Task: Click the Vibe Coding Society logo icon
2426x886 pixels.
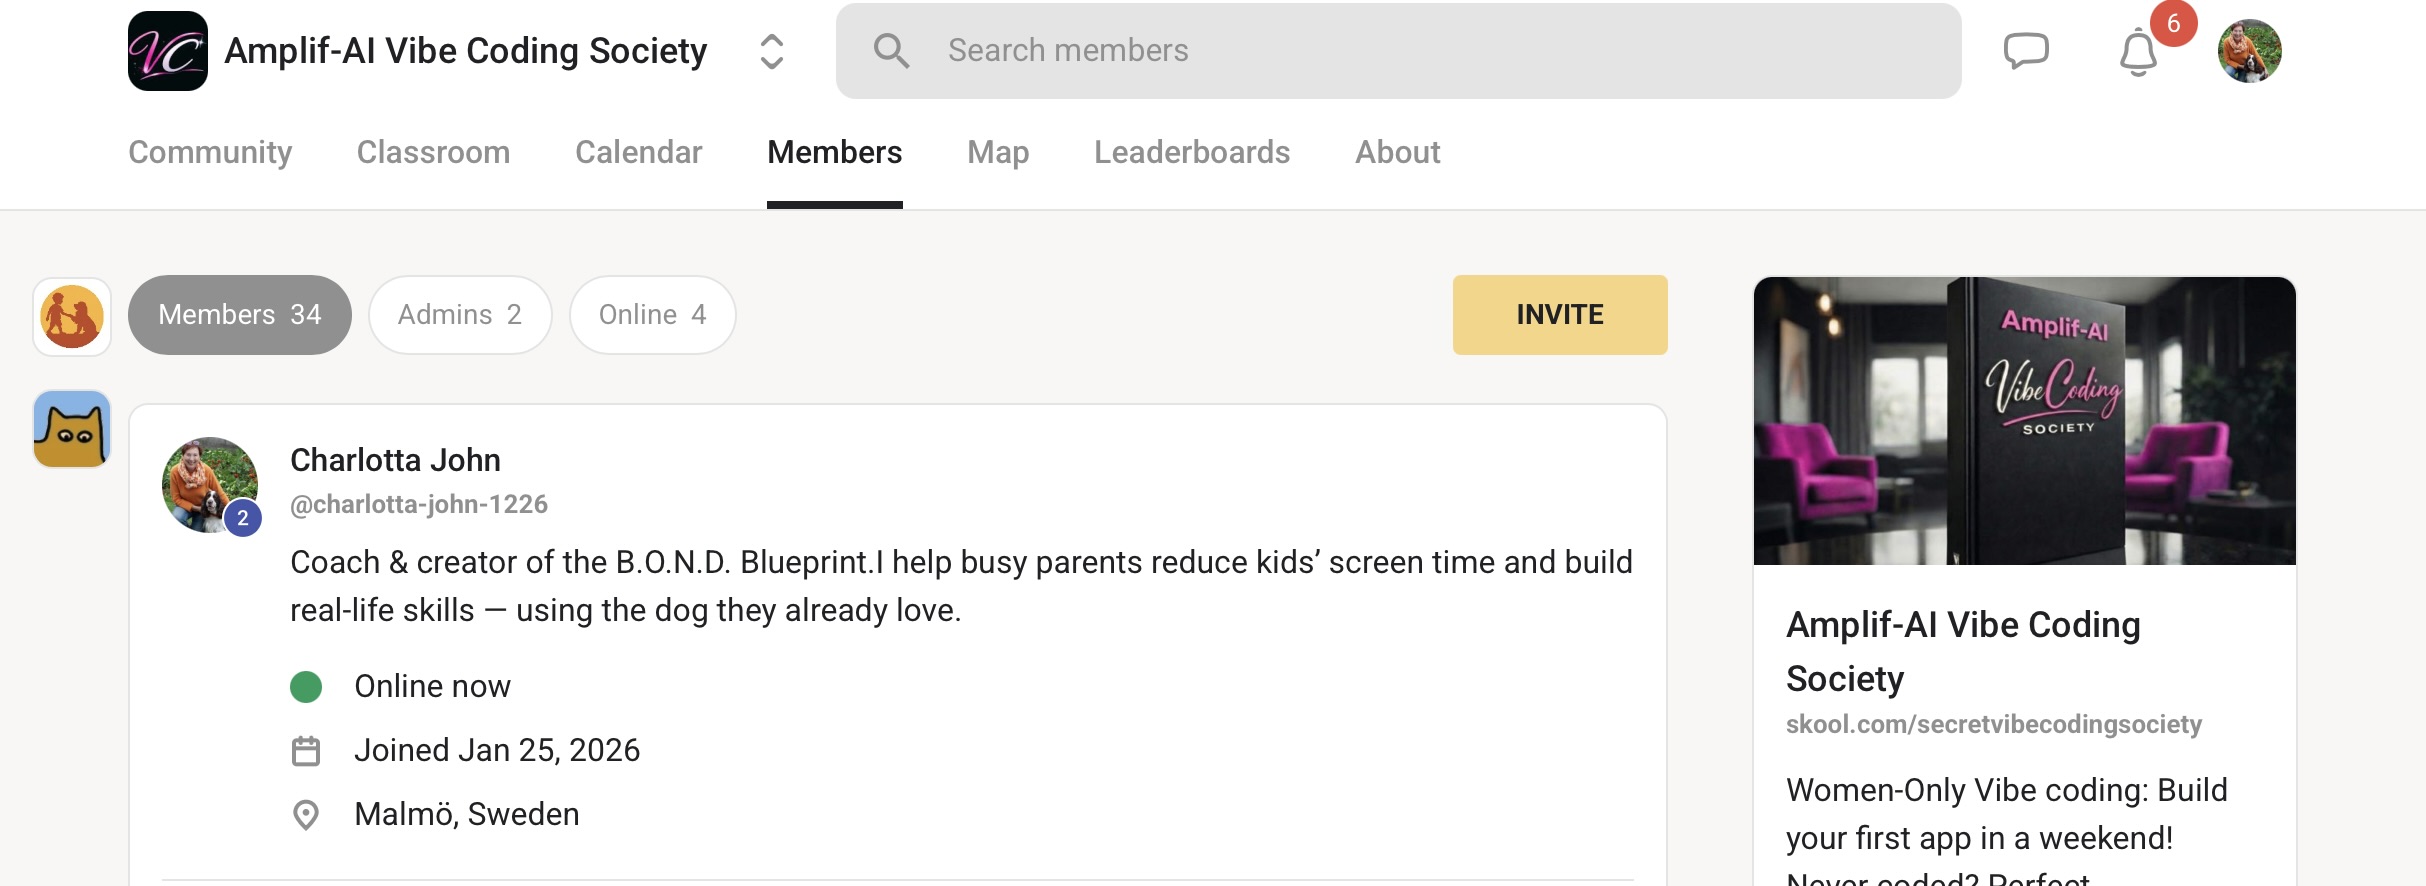Action: coord(168,51)
